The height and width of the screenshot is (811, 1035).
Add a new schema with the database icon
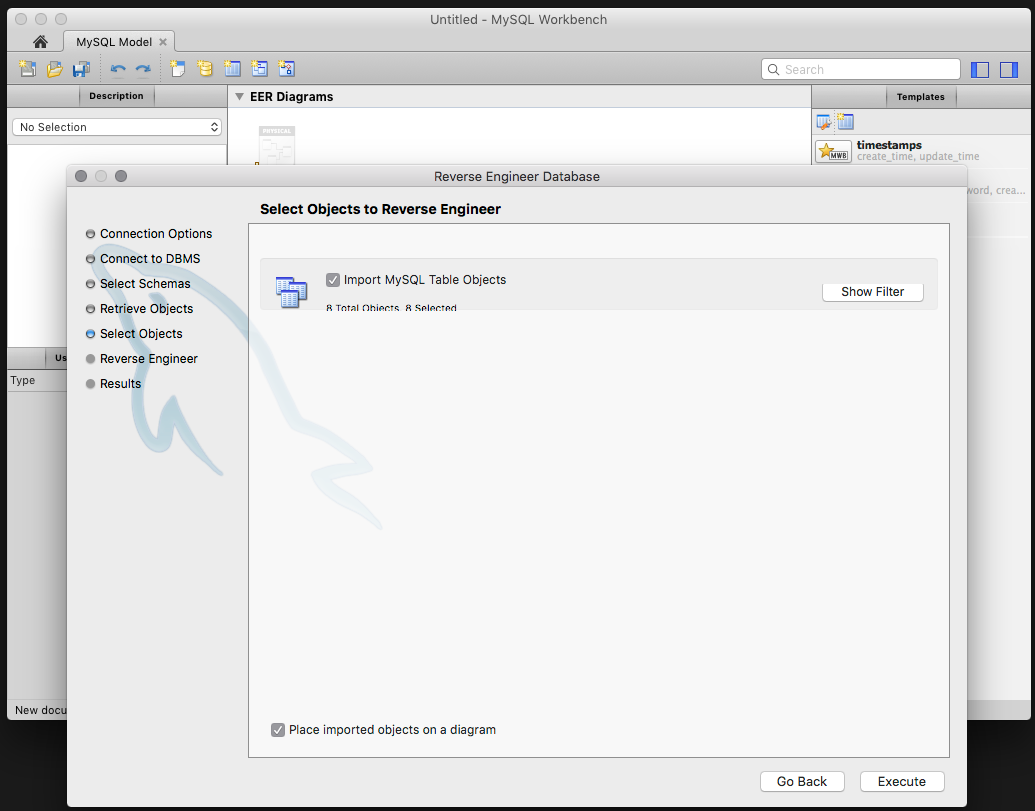(x=204, y=68)
